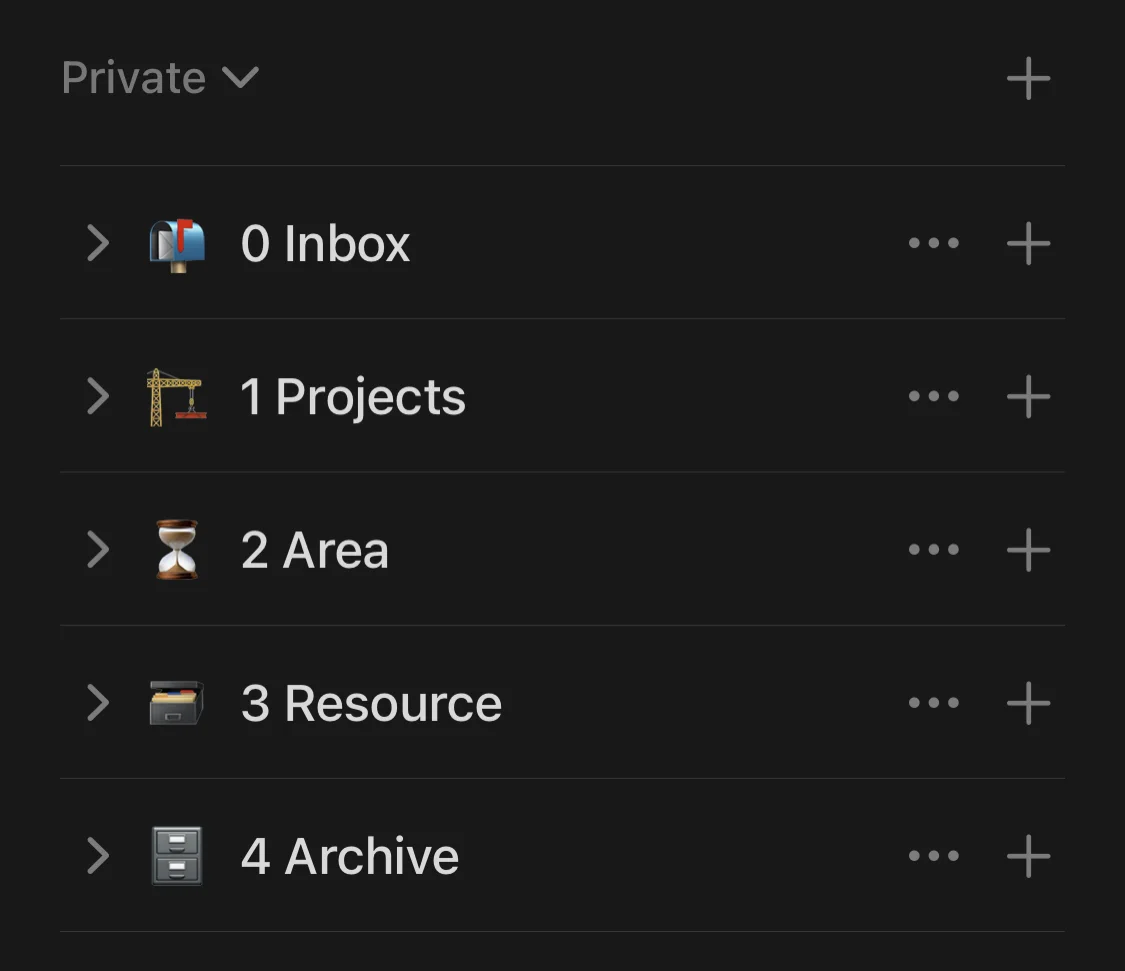Add a subpage inside 1 Projects
Viewport: 1125px width, 971px height.
point(1028,396)
